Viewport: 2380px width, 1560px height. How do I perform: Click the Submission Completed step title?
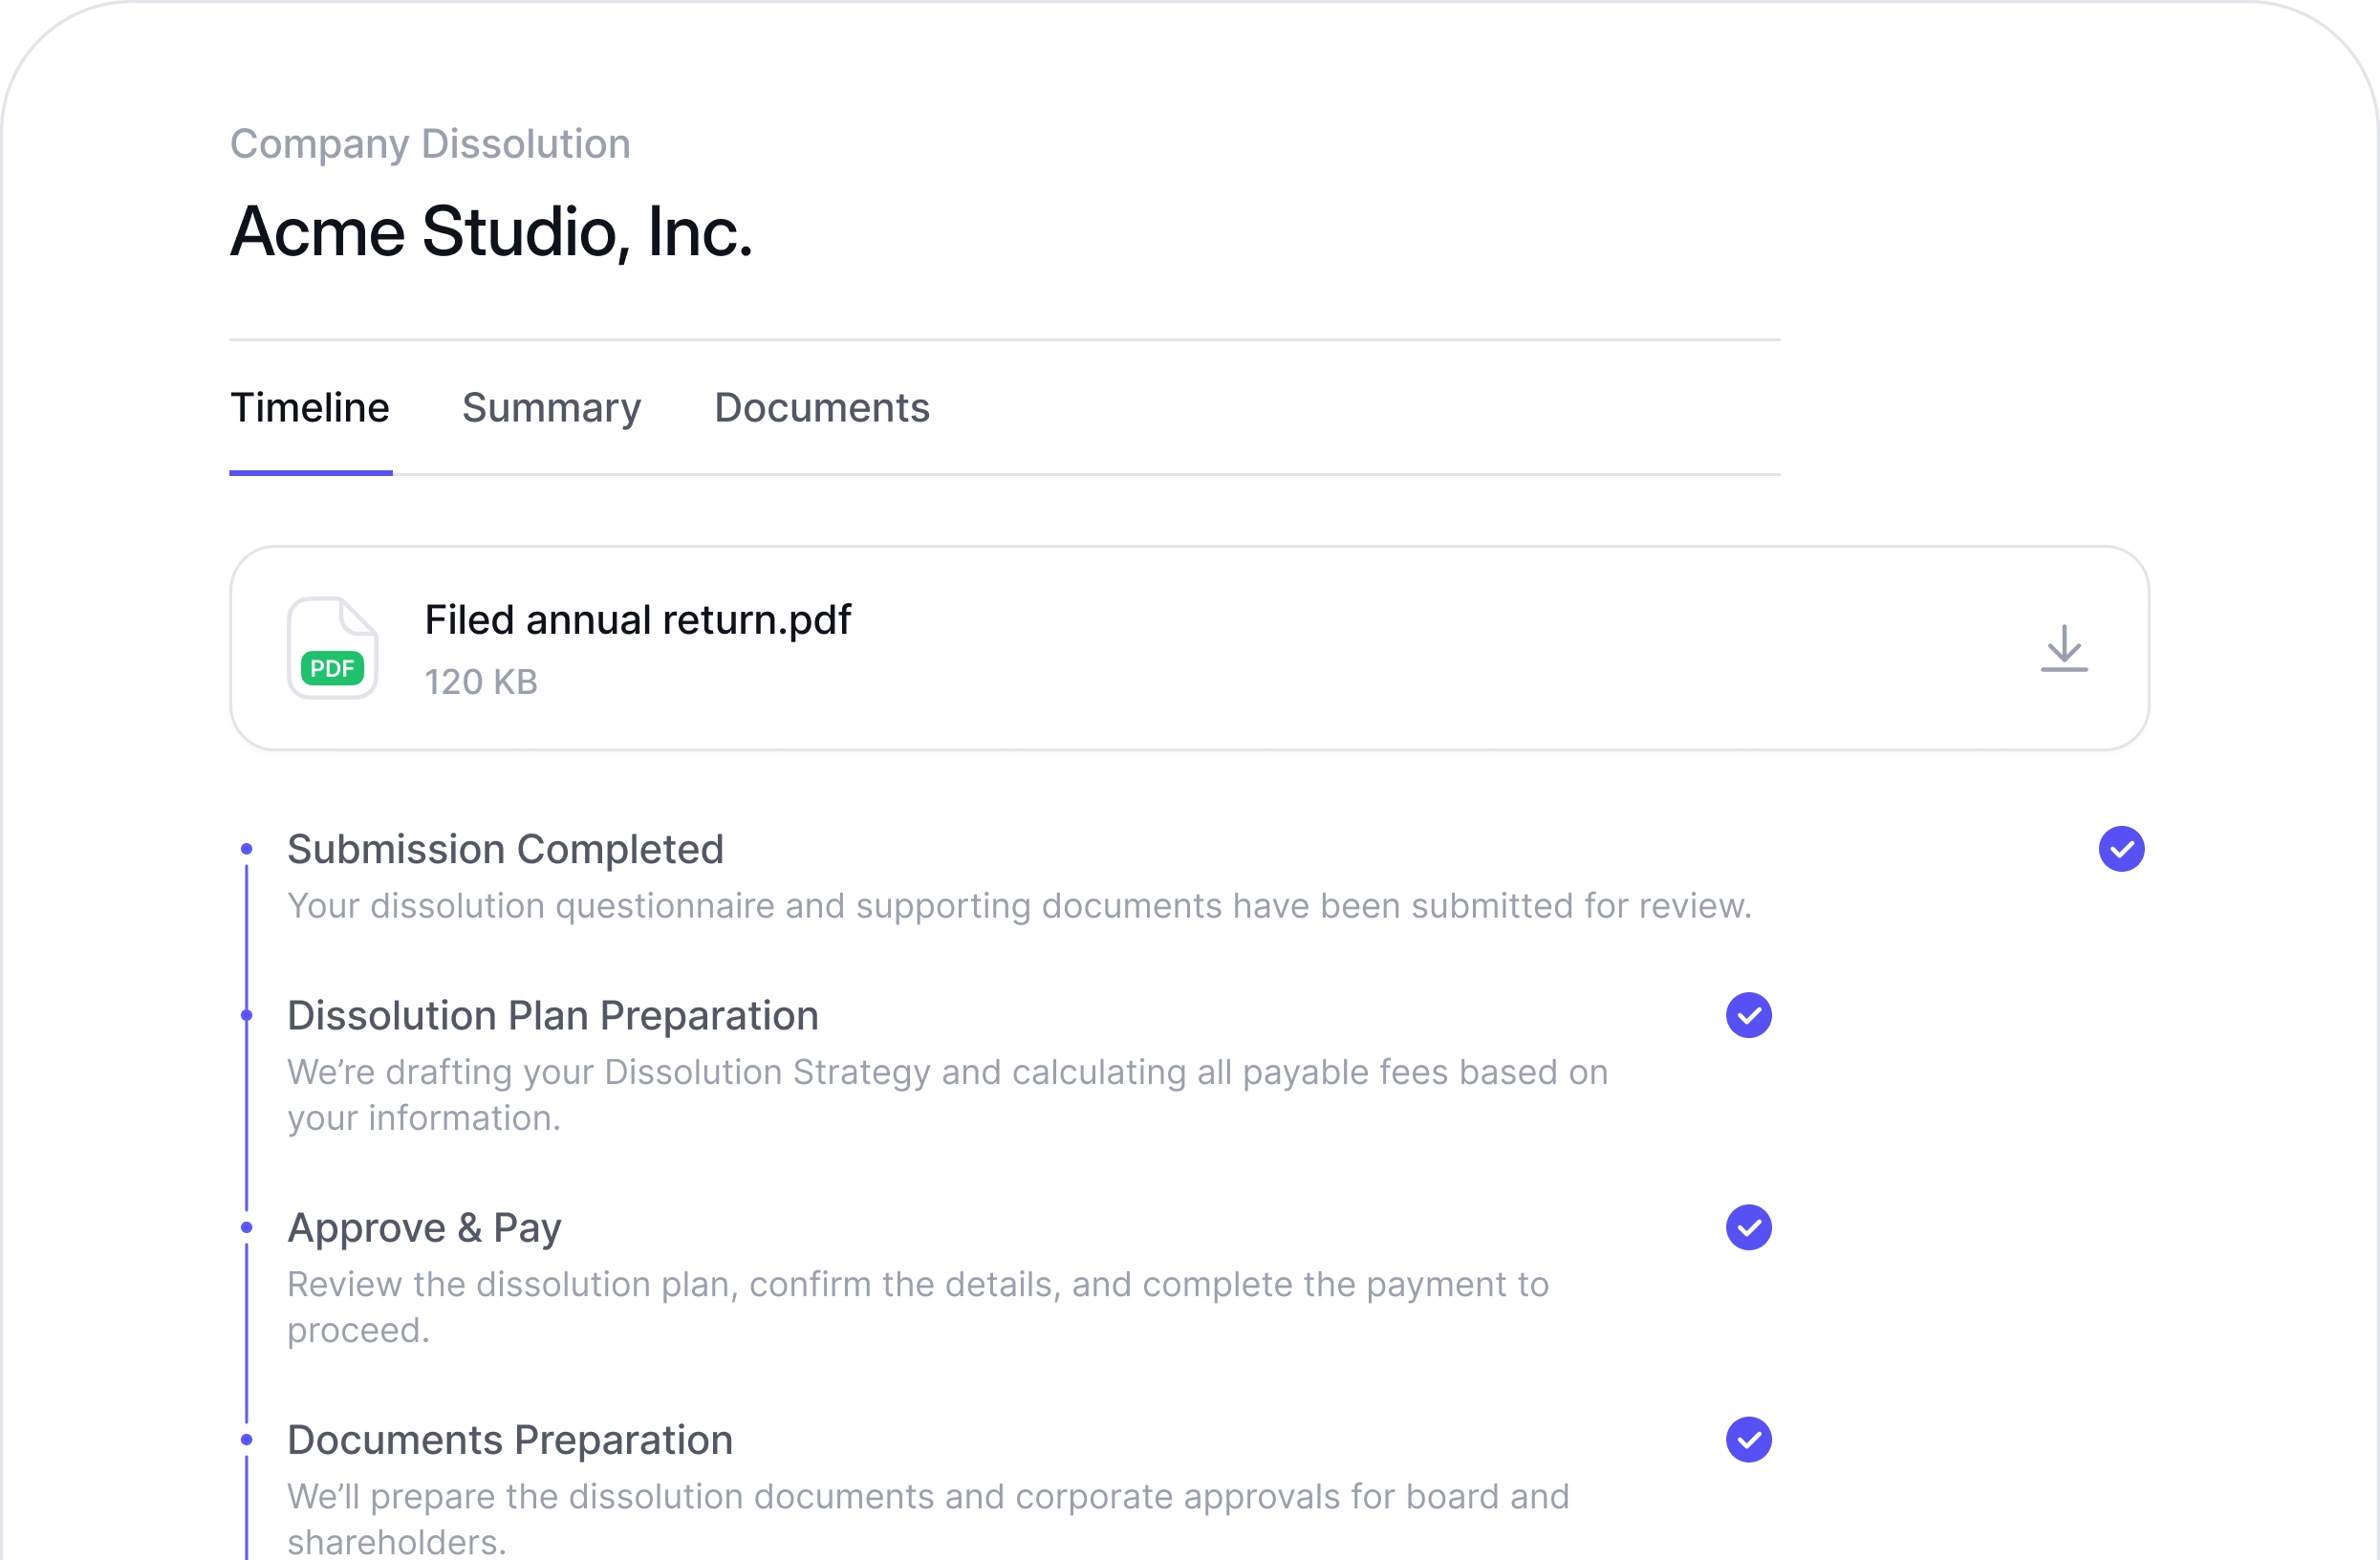point(505,849)
